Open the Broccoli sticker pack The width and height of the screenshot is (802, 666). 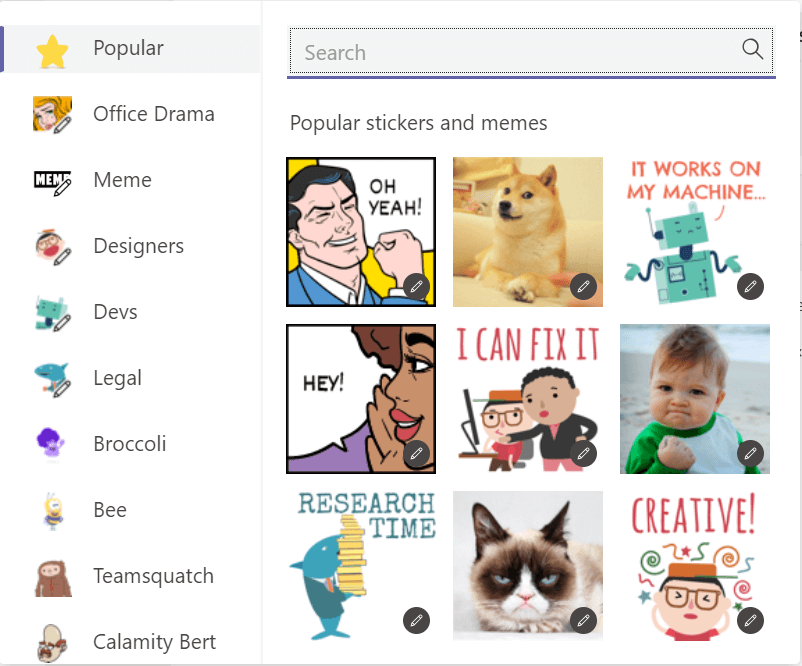[128, 444]
